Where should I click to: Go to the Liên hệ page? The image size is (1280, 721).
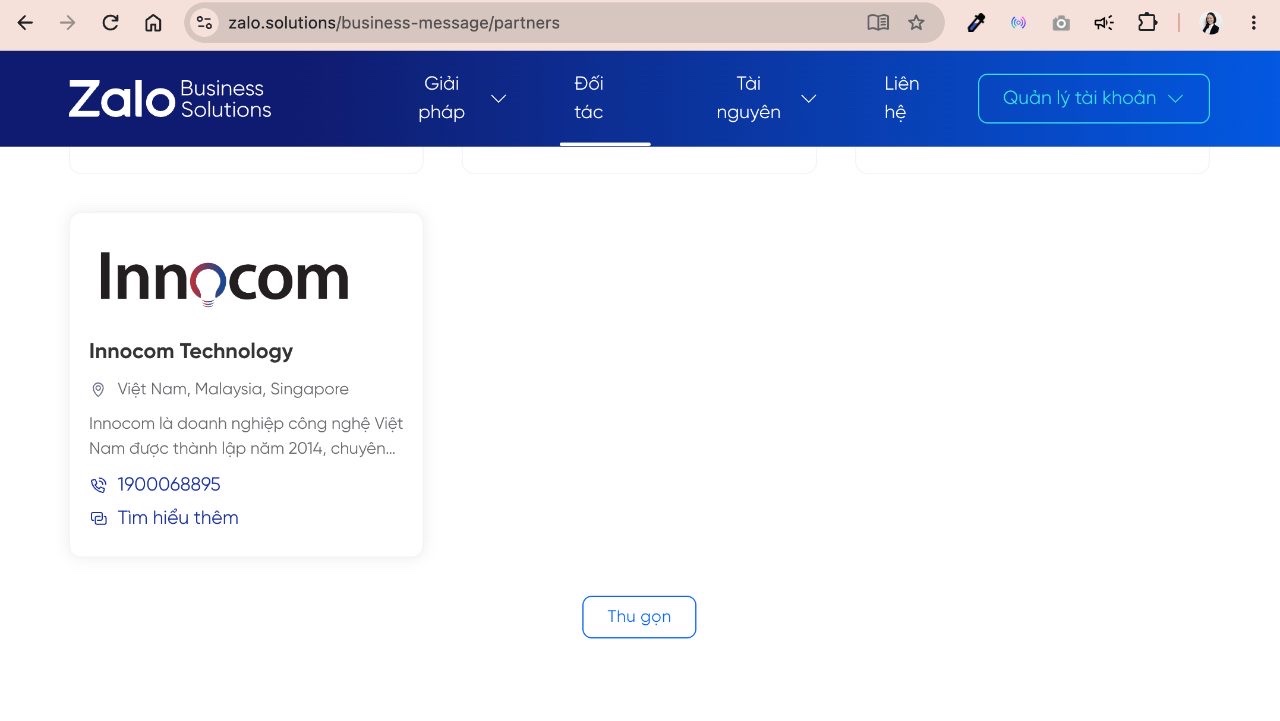[902, 98]
